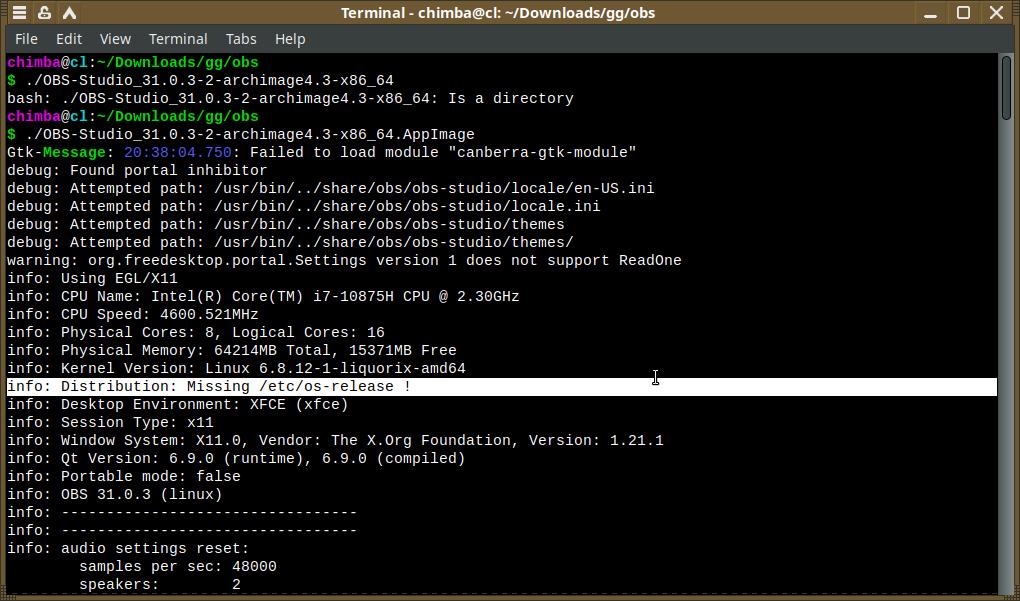Click the en-US.ini attempted path line
Screen dimensions: 1020x601
point(330,189)
